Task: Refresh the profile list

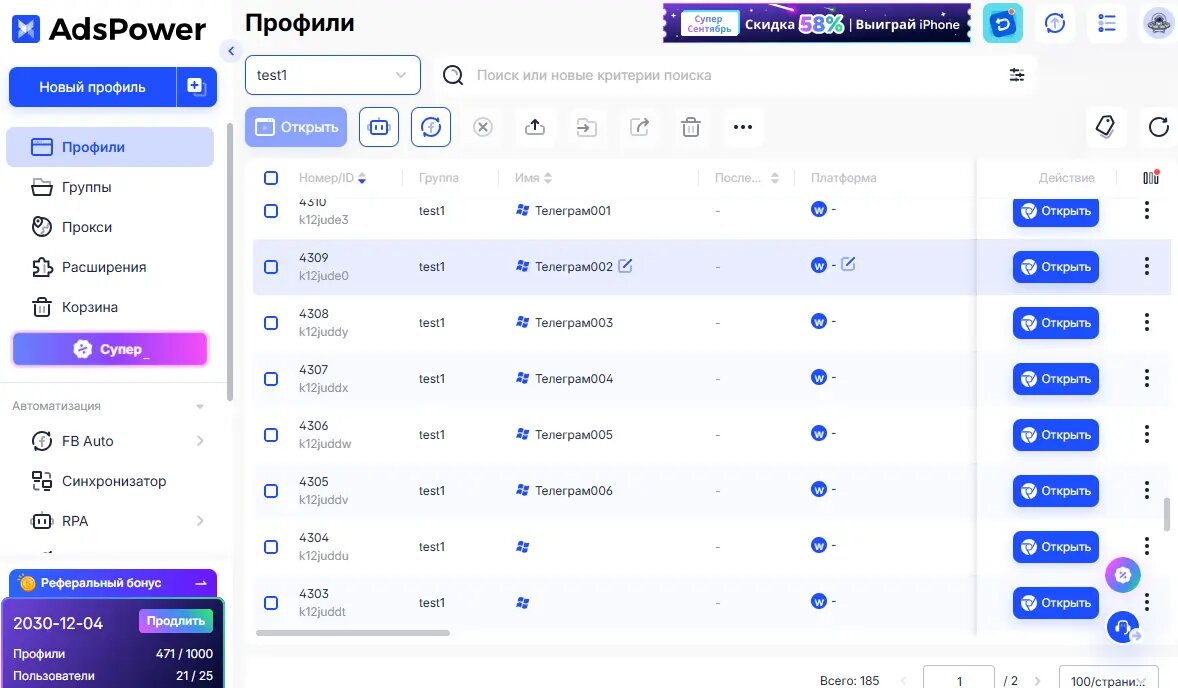Action: coord(1158,127)
